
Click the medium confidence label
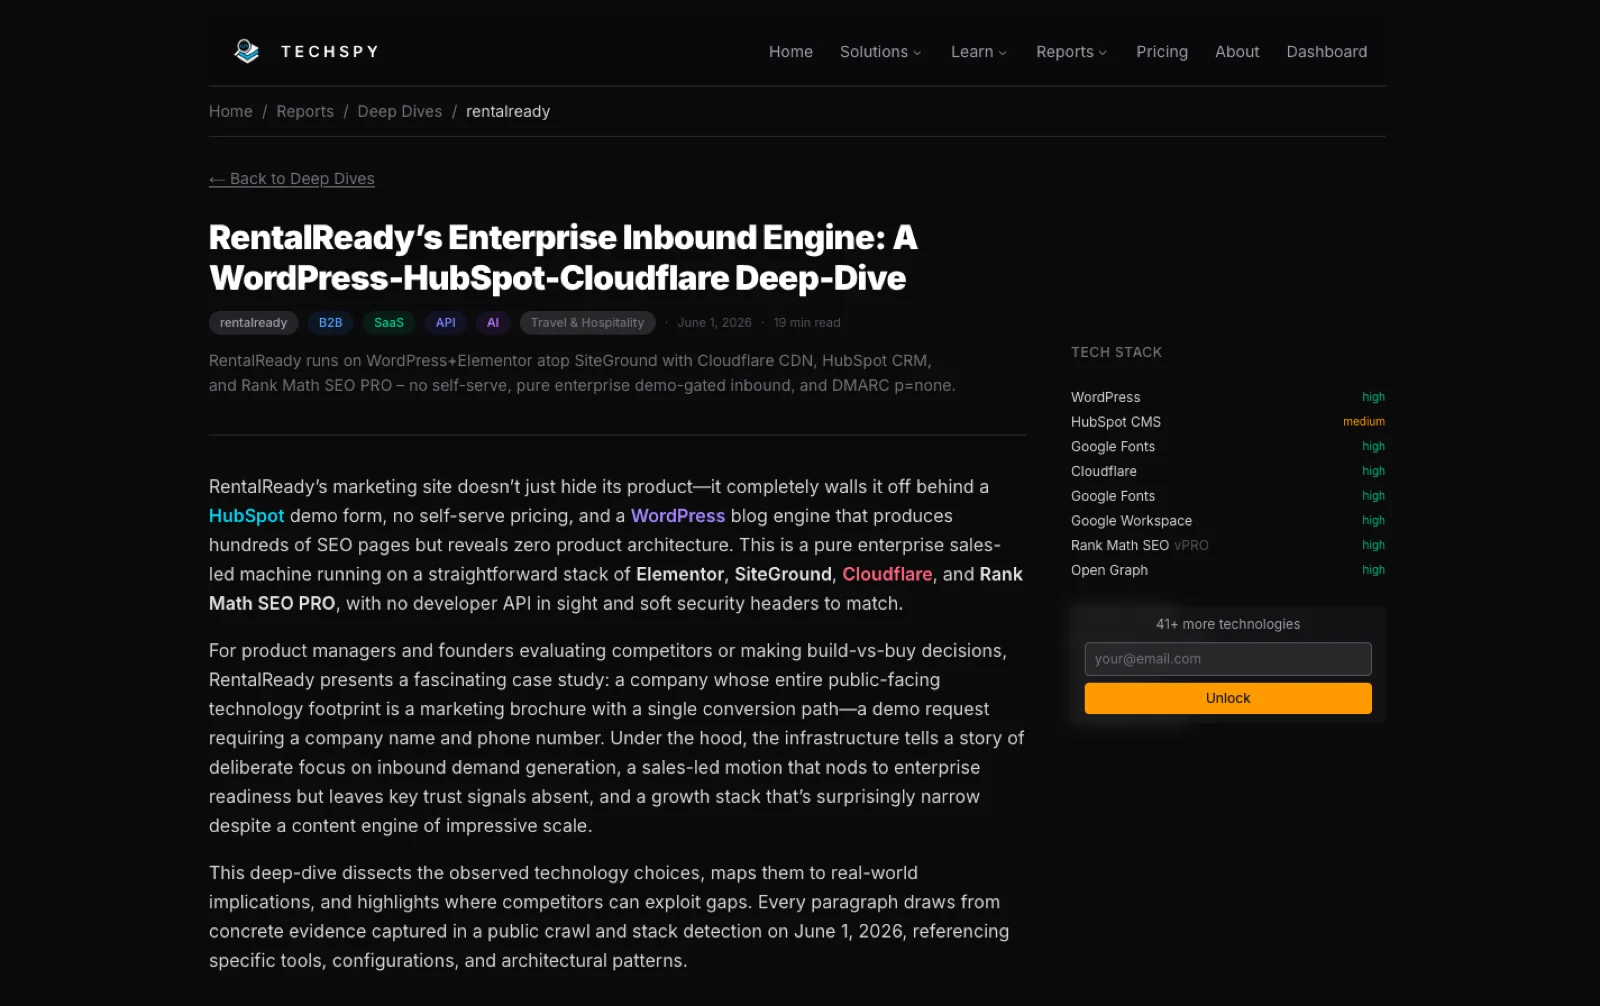pos(1364,422)
